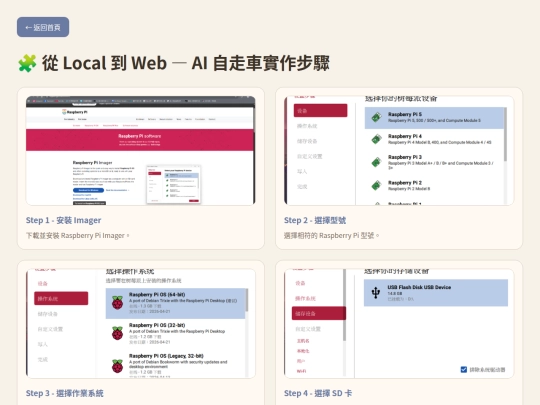Select the Raspberry Pi OS (32-bit) row

[x=175, y=333]
